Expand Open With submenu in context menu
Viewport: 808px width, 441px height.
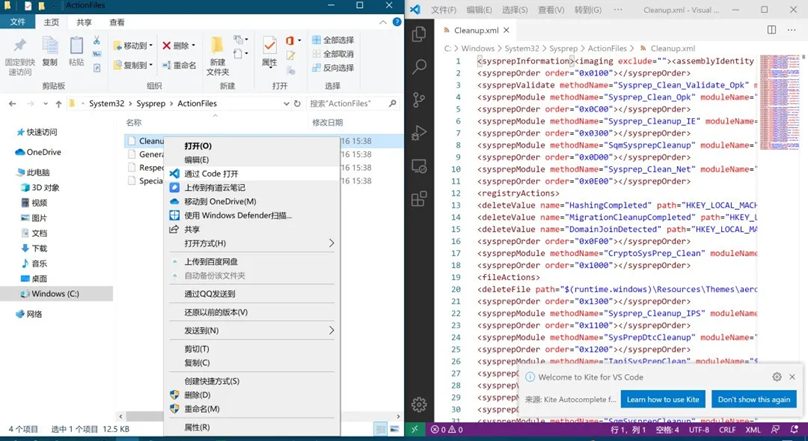331,243
